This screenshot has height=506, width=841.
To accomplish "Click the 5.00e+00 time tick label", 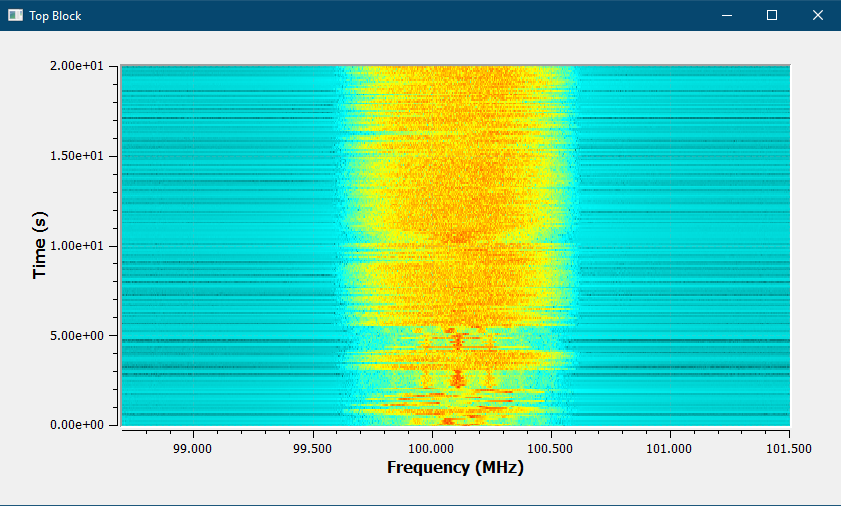I will [x=82, y=336].
